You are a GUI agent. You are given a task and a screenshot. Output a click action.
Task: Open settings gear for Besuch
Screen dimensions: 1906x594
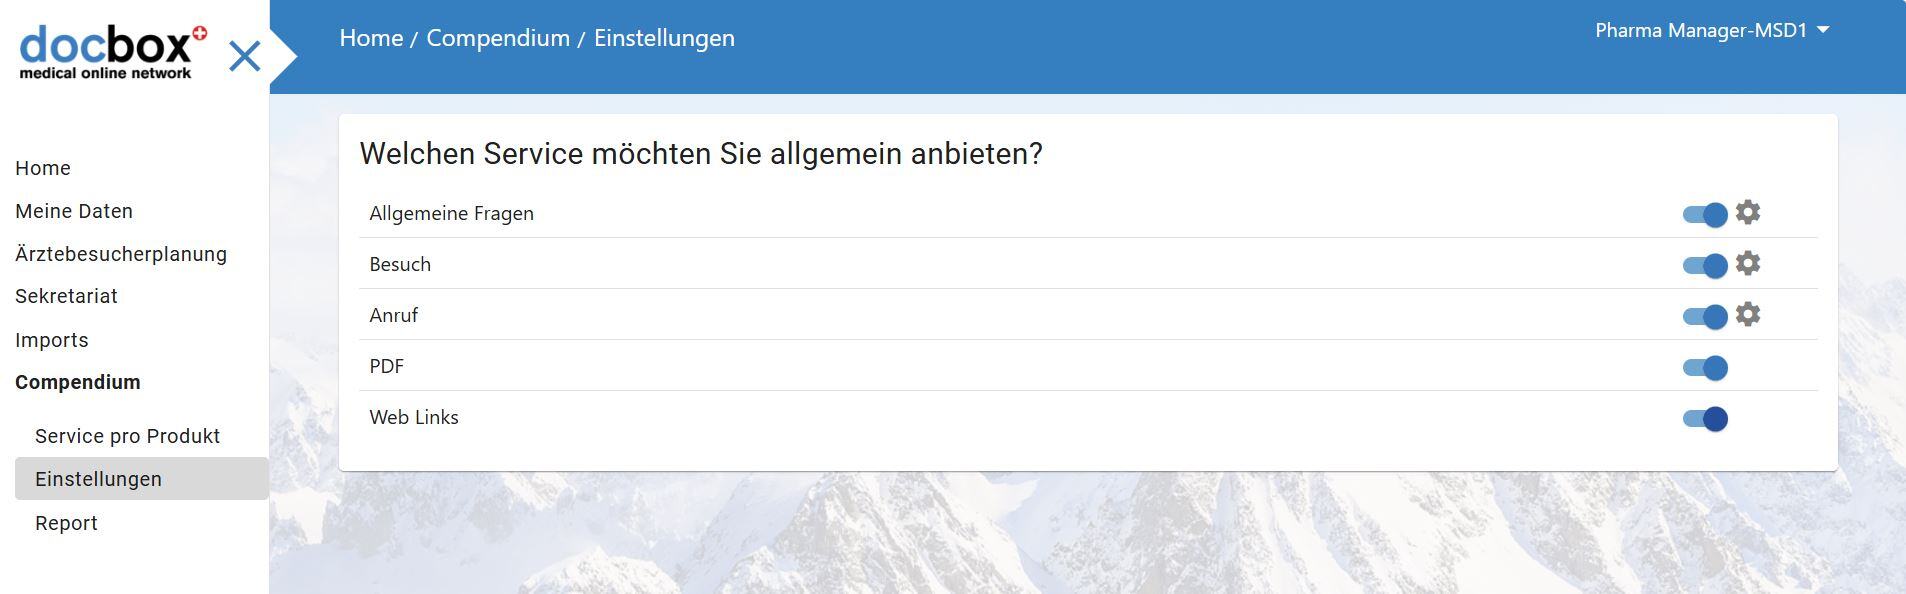pos(1747,263)
